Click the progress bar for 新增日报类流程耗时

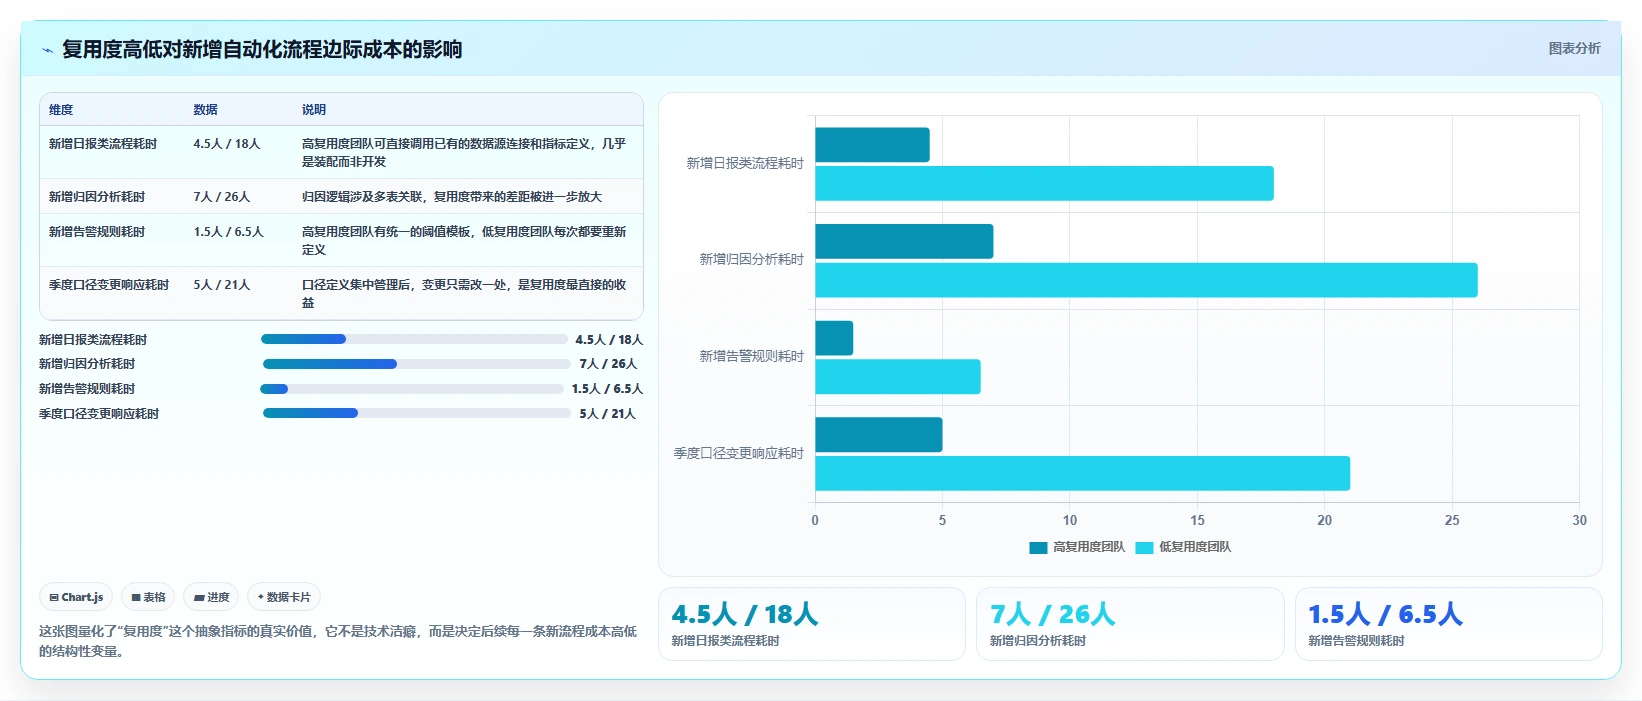click(x=414, y=339)
